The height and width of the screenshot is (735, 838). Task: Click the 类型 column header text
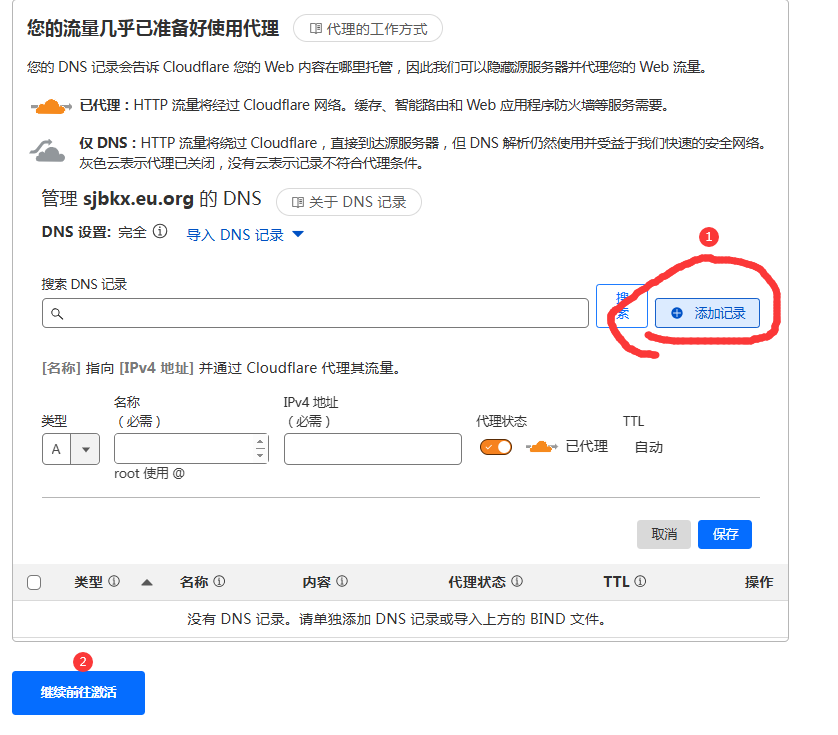pos(89,582)
